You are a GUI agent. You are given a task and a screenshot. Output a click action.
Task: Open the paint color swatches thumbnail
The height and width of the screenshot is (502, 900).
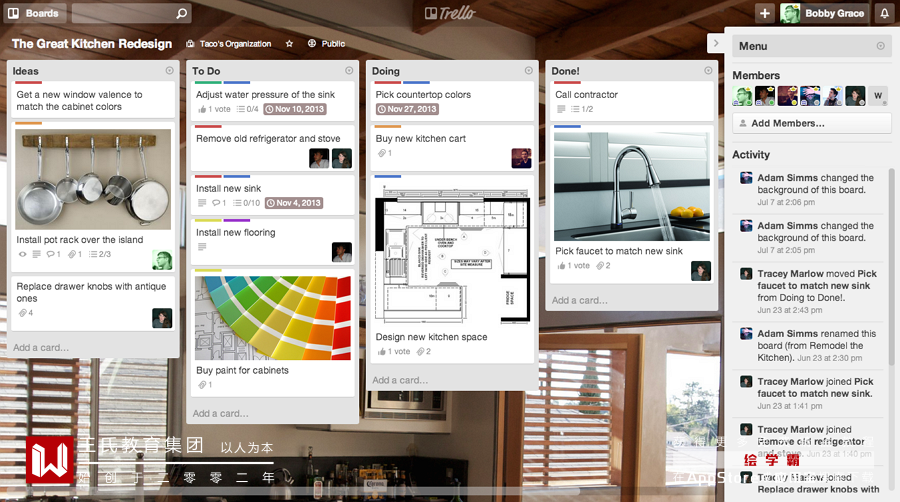coord(273,318)
